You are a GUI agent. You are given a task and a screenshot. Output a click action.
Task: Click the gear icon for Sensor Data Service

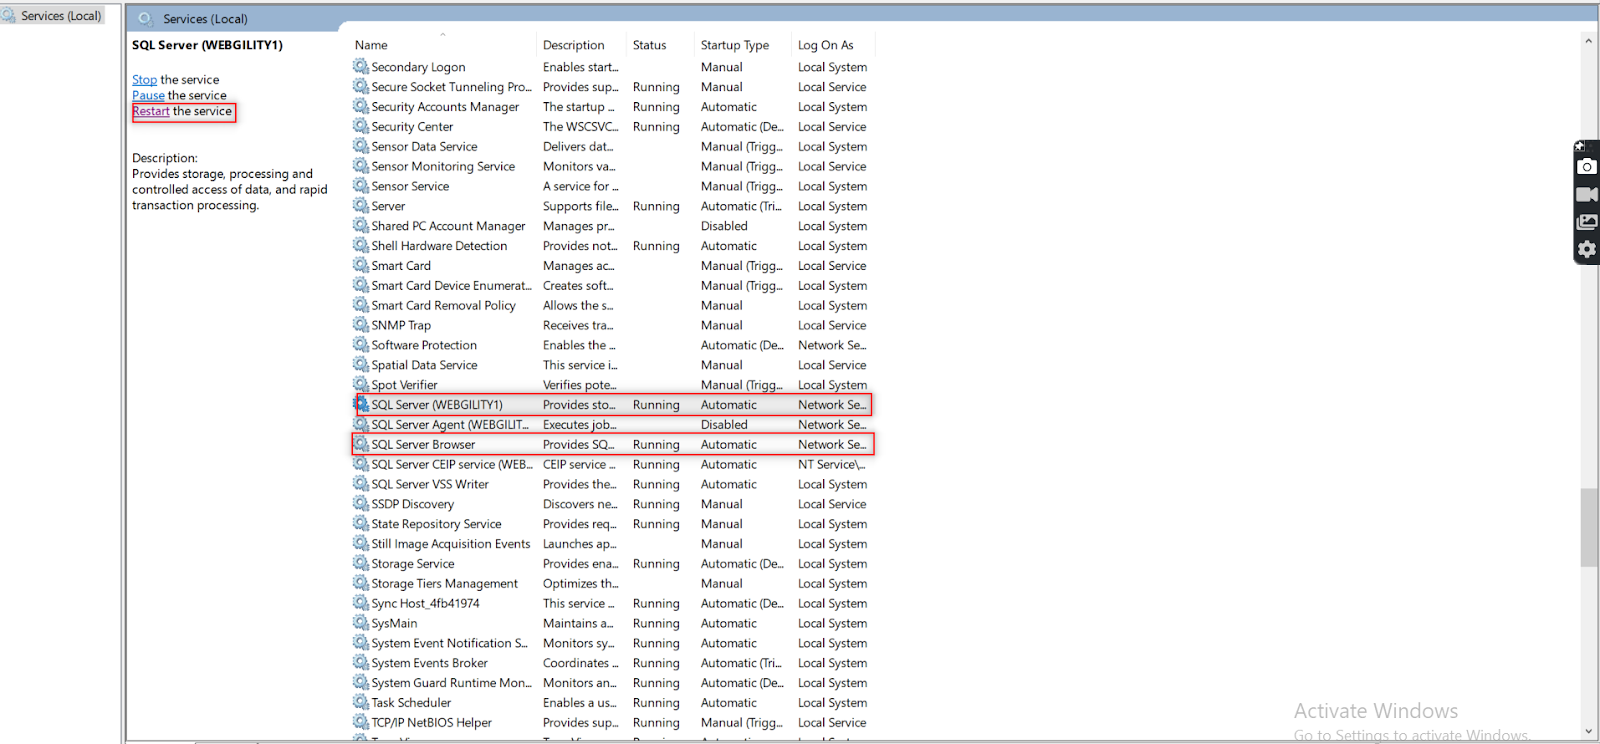[361, 146]
